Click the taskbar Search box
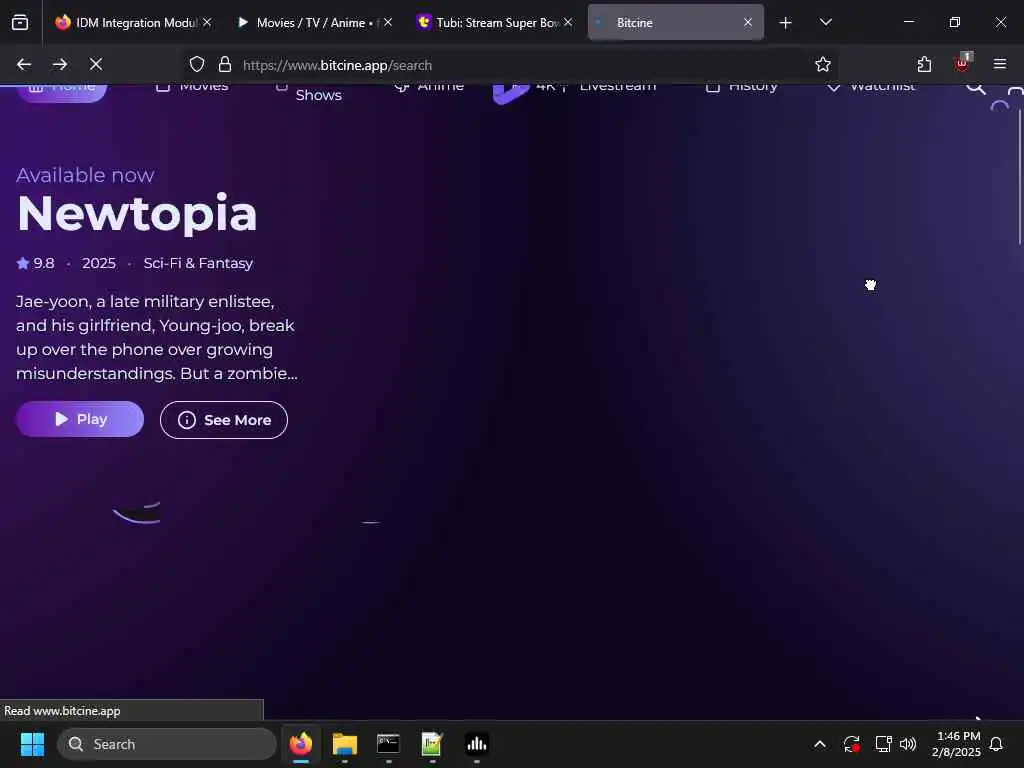Screen dimensions: 1024x768 click(x=167, y=744)
